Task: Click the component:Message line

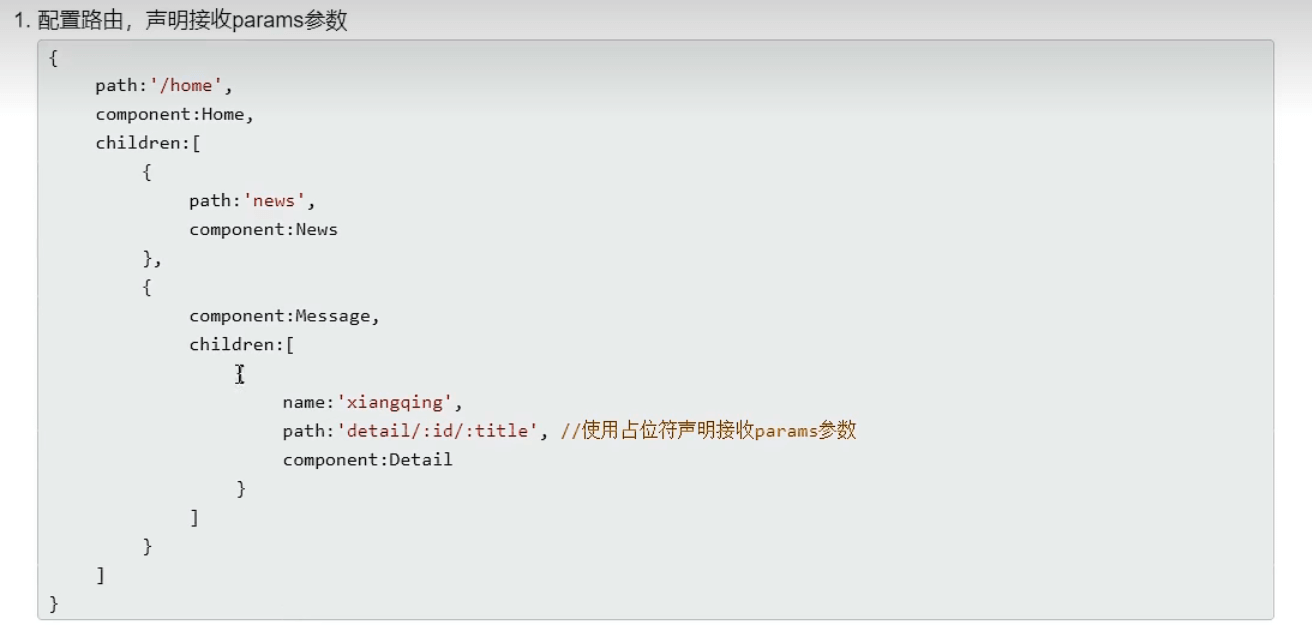Action: tap(284, 316)
